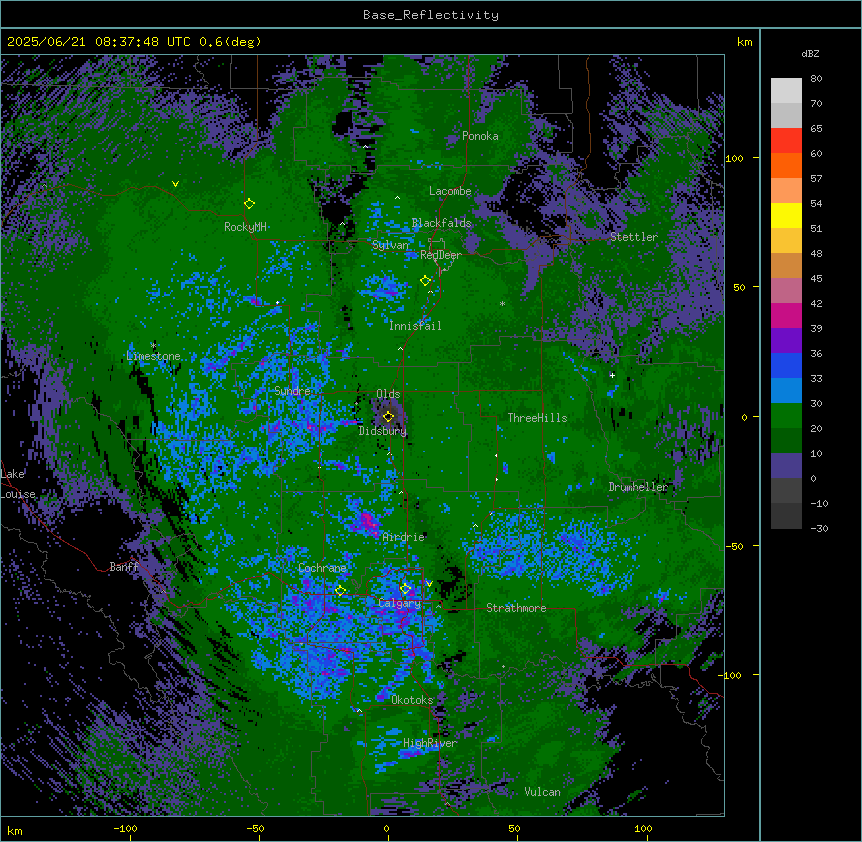Click the Calgary city label
862x842 pixels.
click(399, 603)
